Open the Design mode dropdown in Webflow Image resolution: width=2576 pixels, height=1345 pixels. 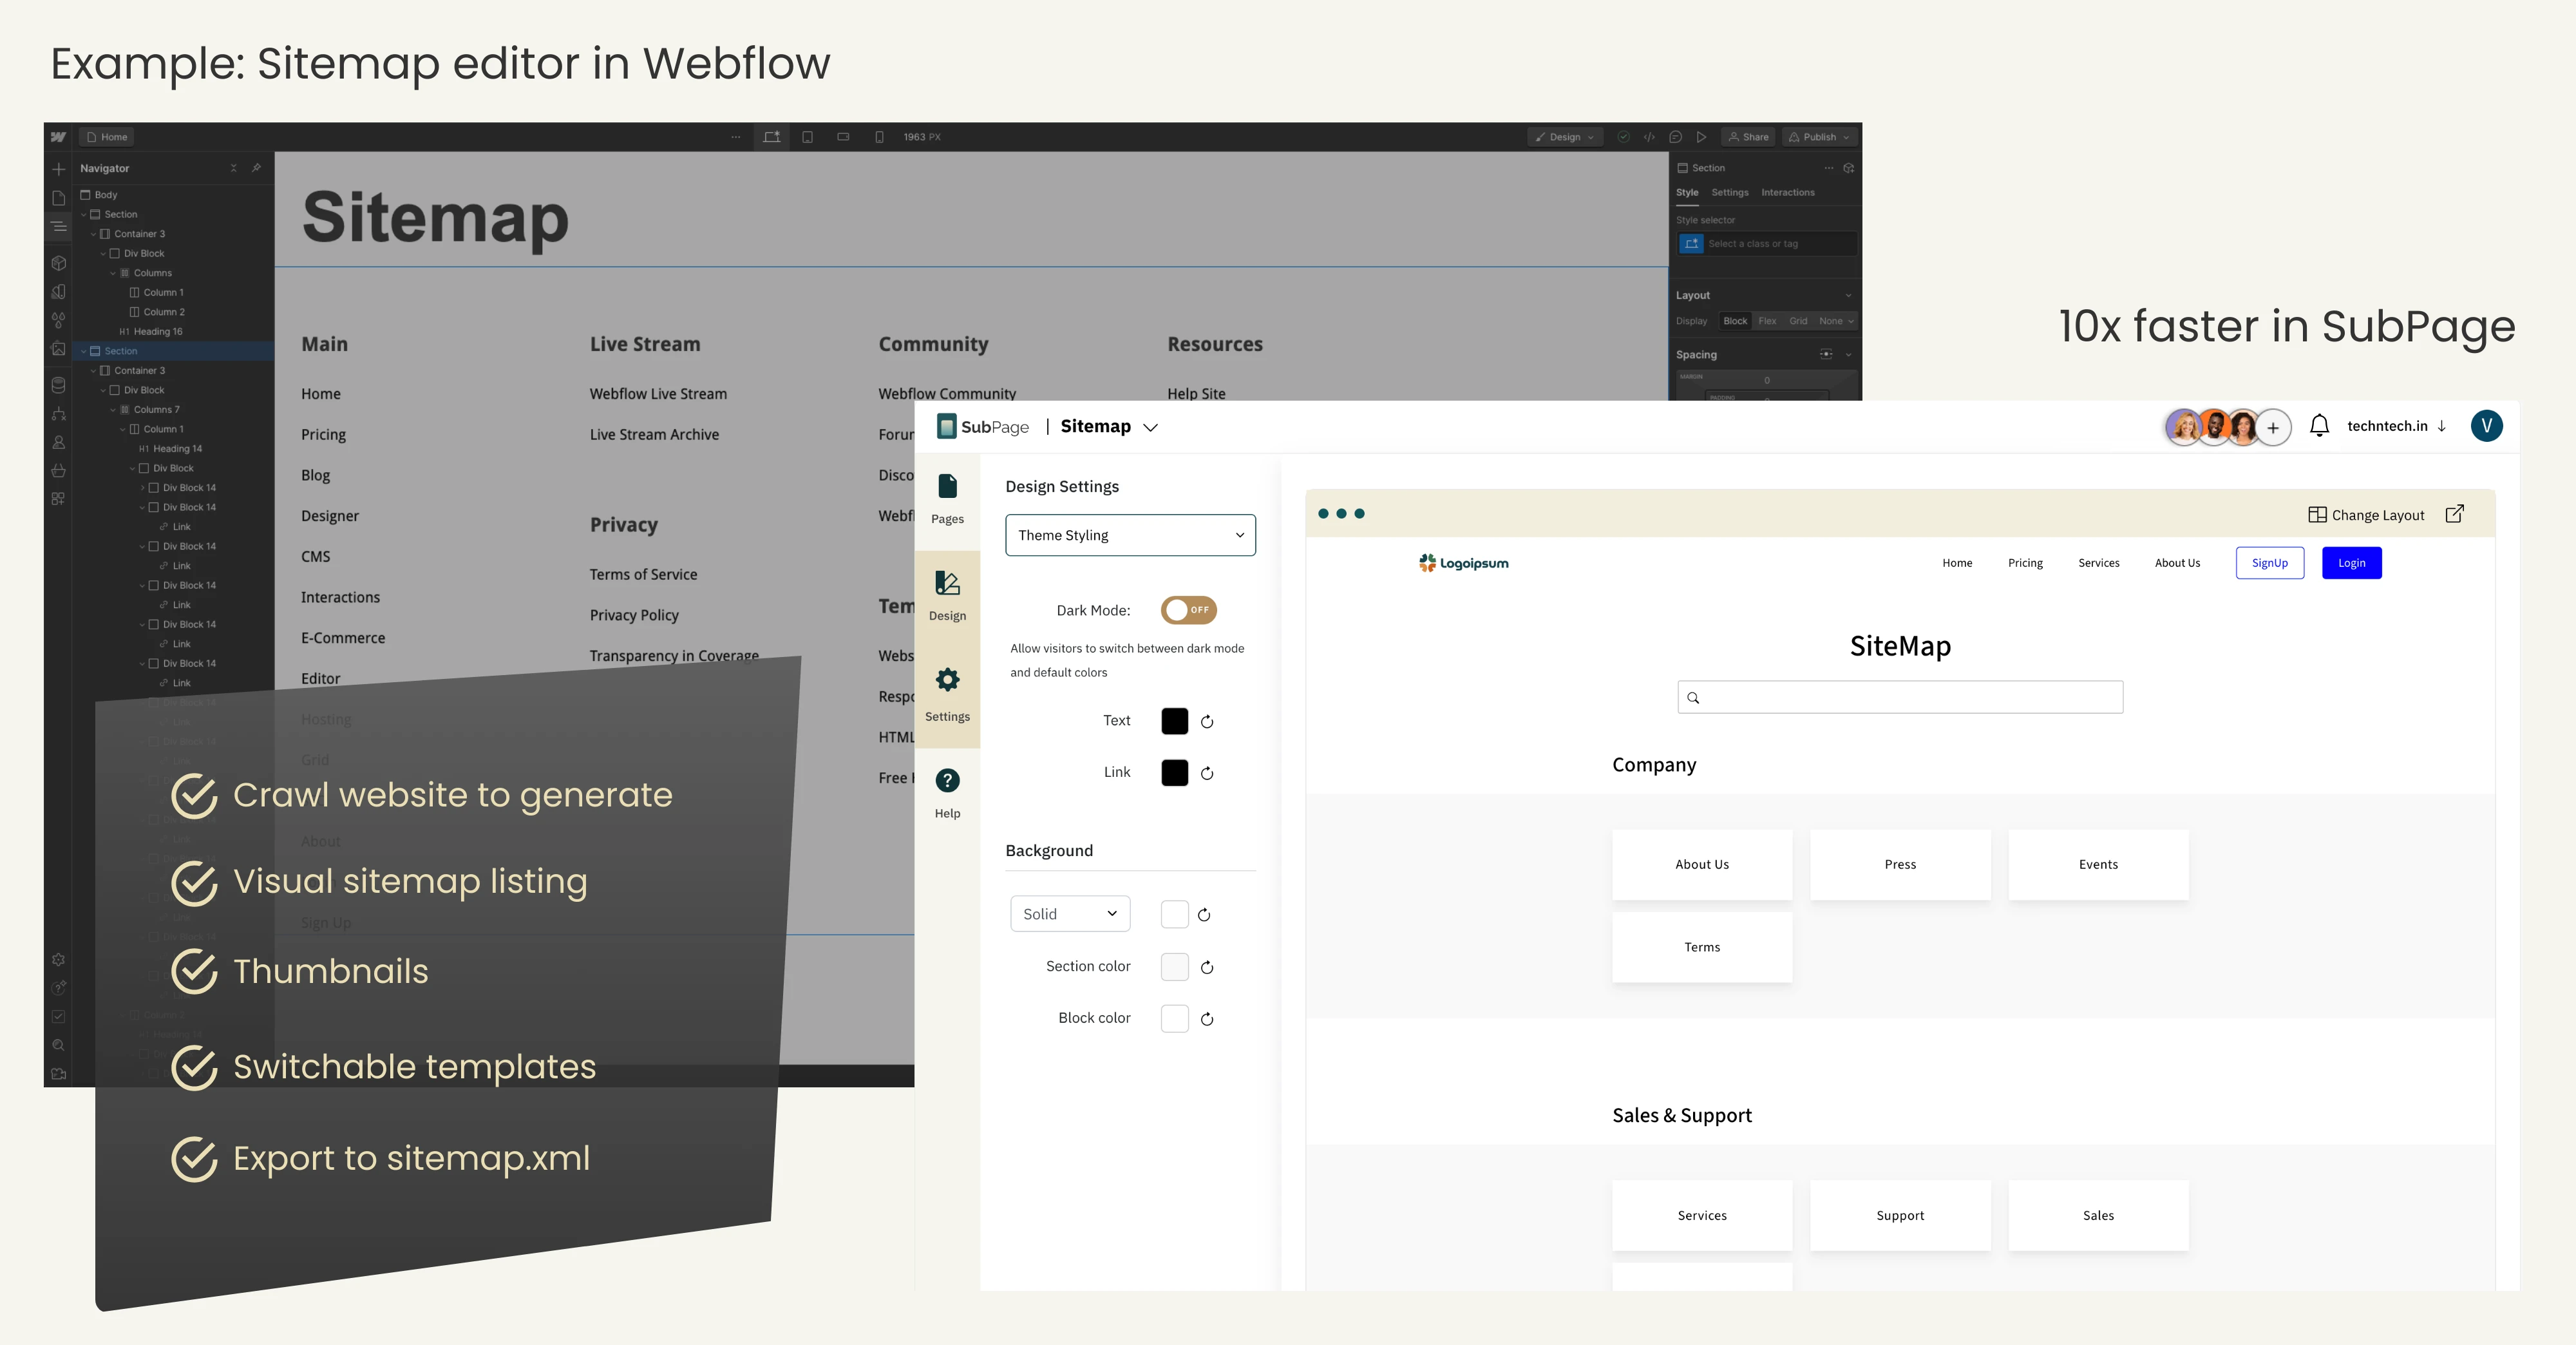pyautogui.click(x=1565, y=137)
